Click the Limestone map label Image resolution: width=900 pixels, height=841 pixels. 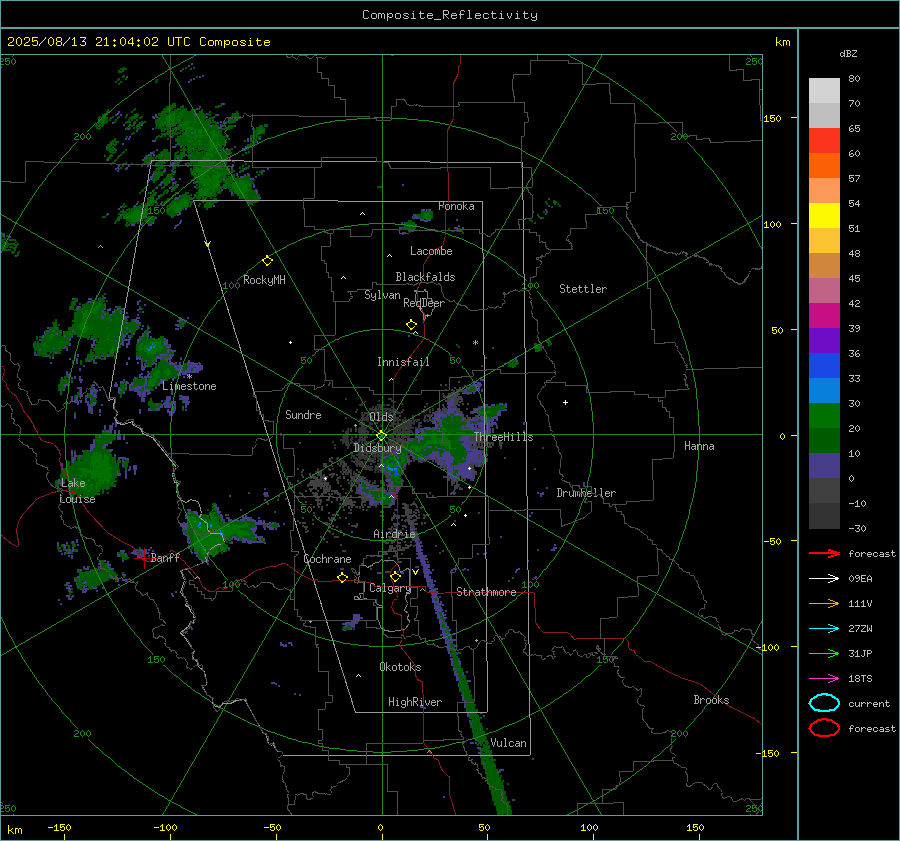pos(189,386)
